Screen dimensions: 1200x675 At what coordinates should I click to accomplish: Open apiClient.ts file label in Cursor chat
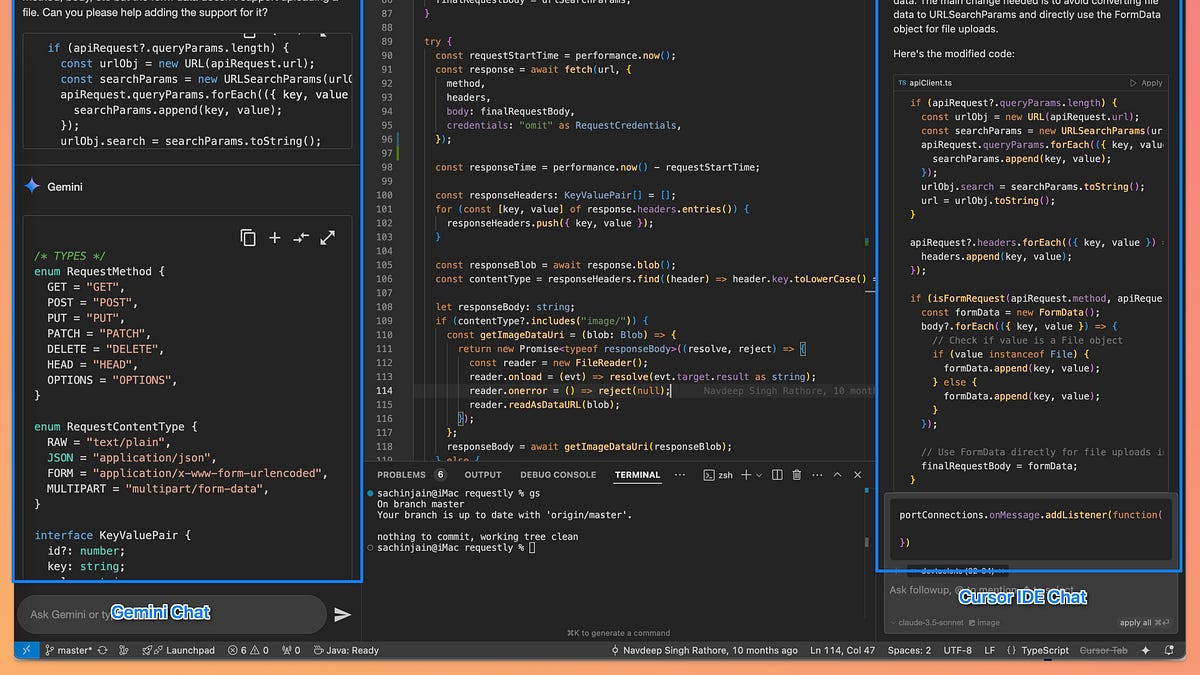tap(924, 83)
